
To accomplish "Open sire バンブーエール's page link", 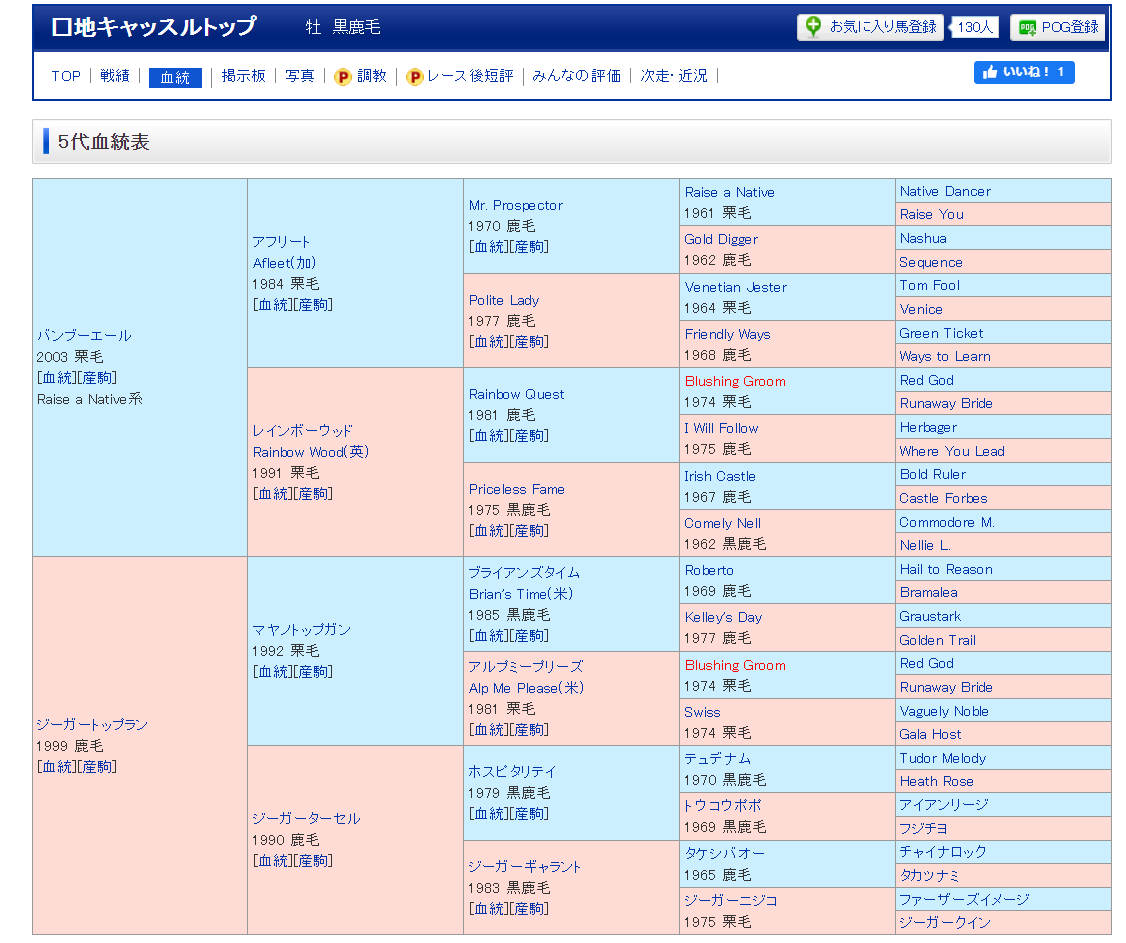I will pyautogui.click(x=84, y=335).
